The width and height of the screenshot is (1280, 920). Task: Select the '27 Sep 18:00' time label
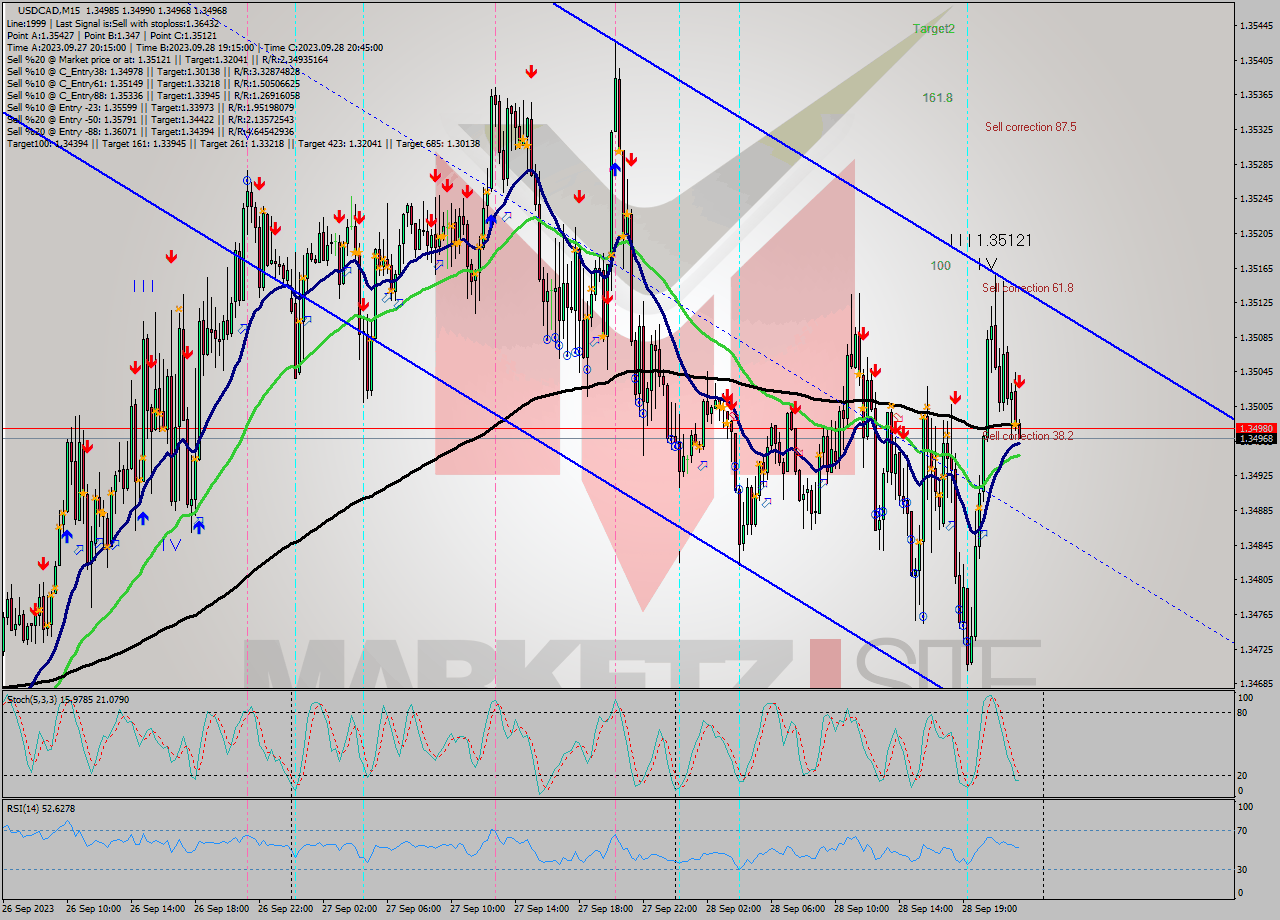[x=605, y=909]
